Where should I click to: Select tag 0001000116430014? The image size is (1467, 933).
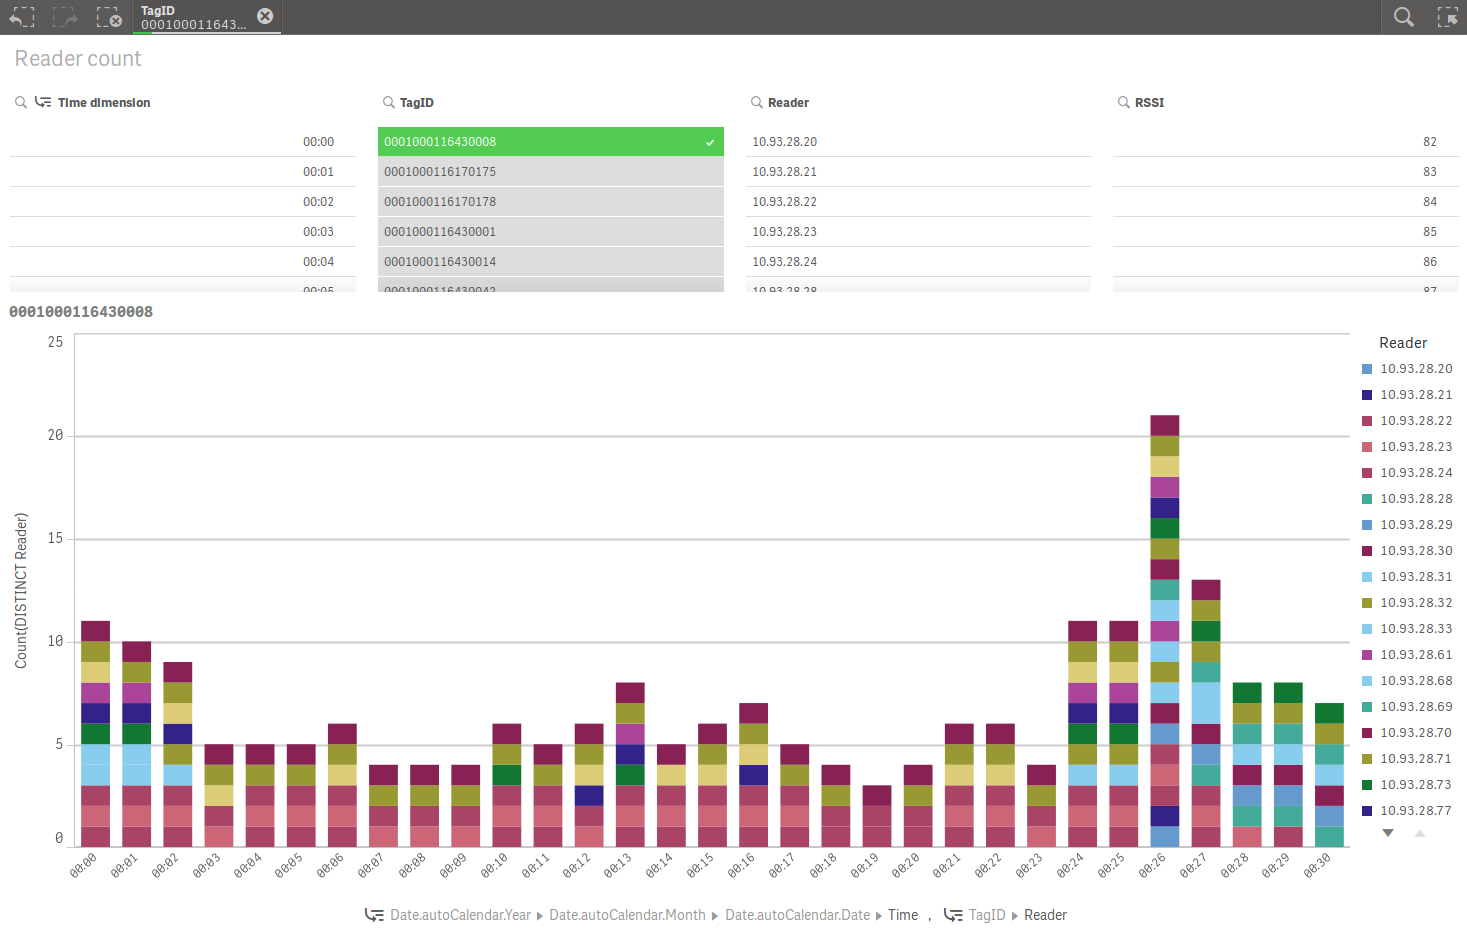pyautogui.click(x=551, y=262)
